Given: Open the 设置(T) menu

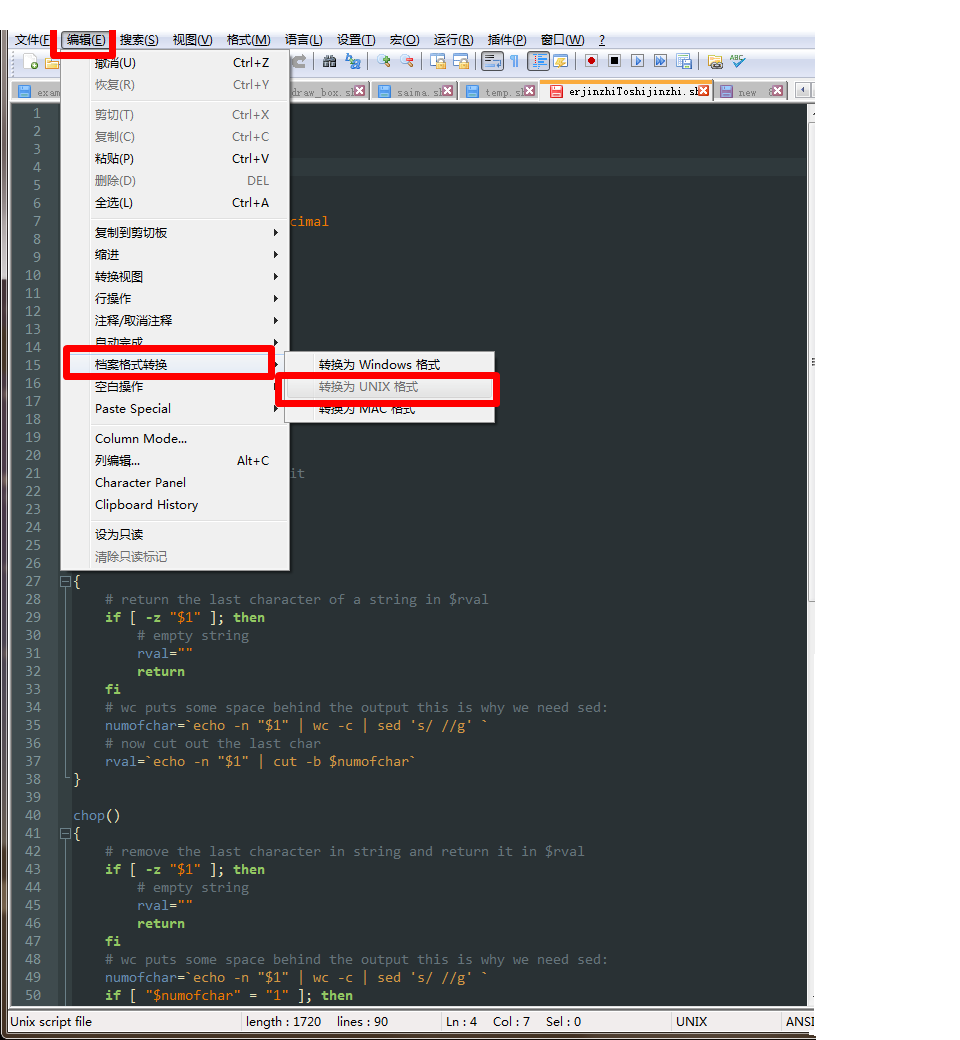Looking at the screenshot, I should point(356,40).
